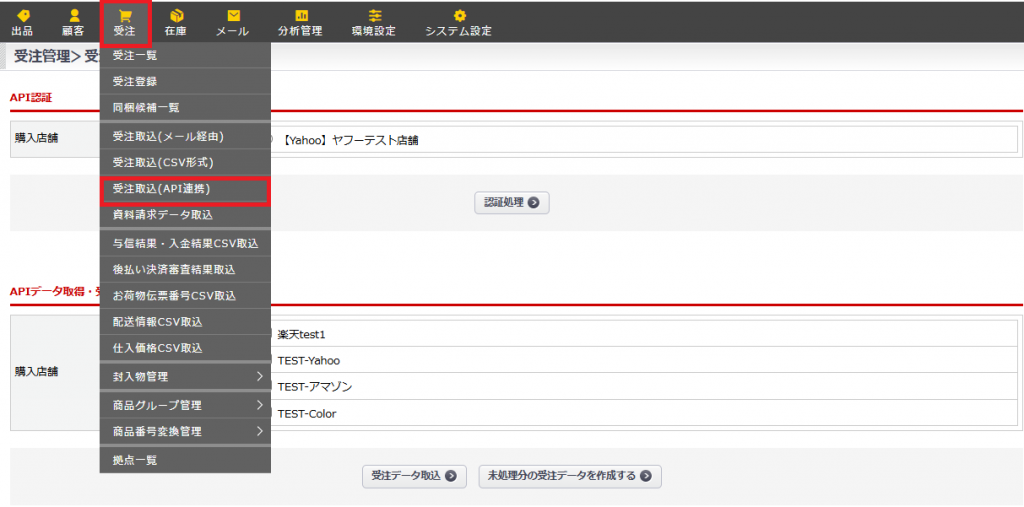Select 拠点一覧 at the menu bottom
This screenshot has height=507, width=1024.
point(185,460)
